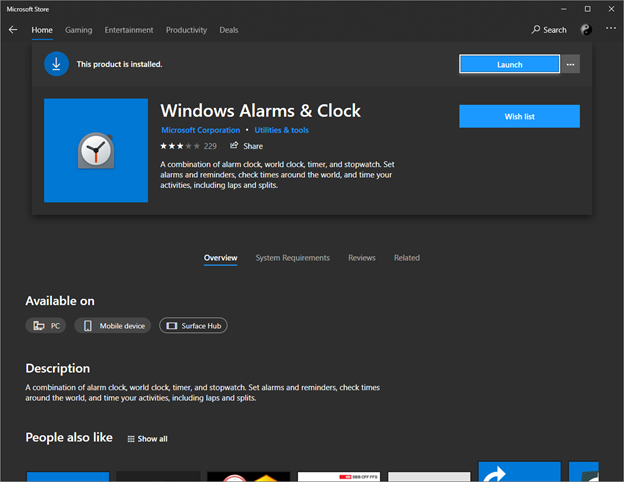Open the Utilities & tools category link
Viewport: 624px width, 482px height.
pos(281,130)
